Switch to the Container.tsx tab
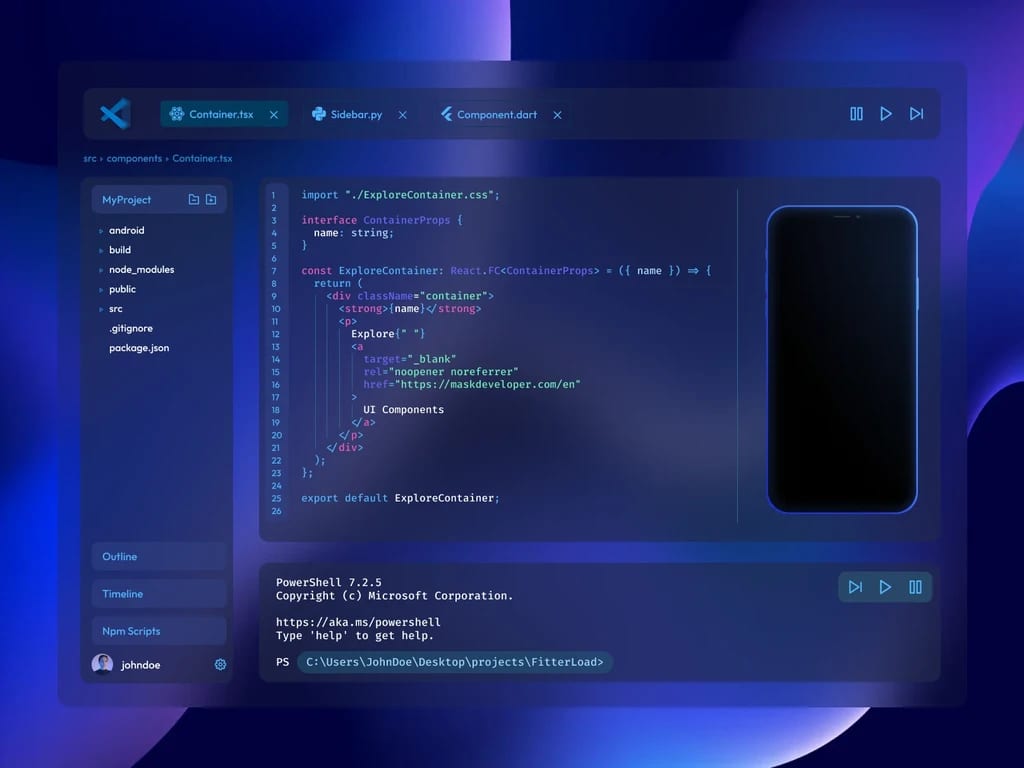Screen dimensions: 1024x768 (x=224, y=114)
